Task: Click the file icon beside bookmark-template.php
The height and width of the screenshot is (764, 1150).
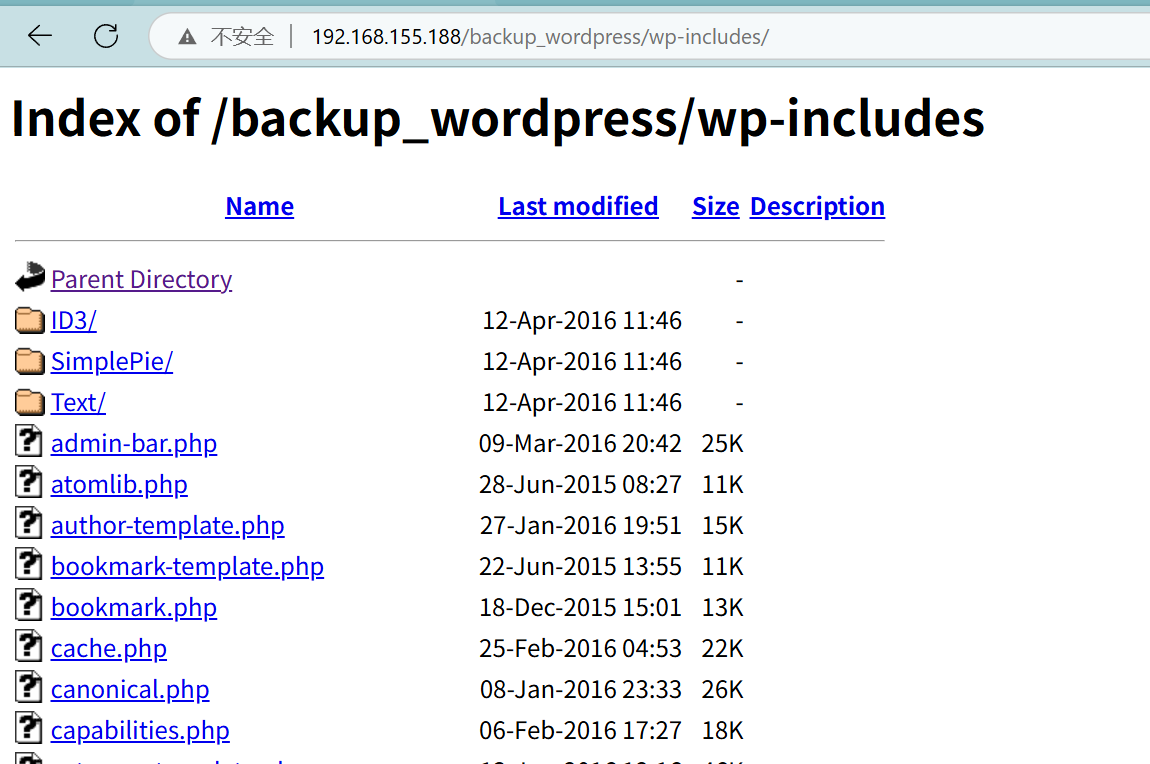Action: 29,564
